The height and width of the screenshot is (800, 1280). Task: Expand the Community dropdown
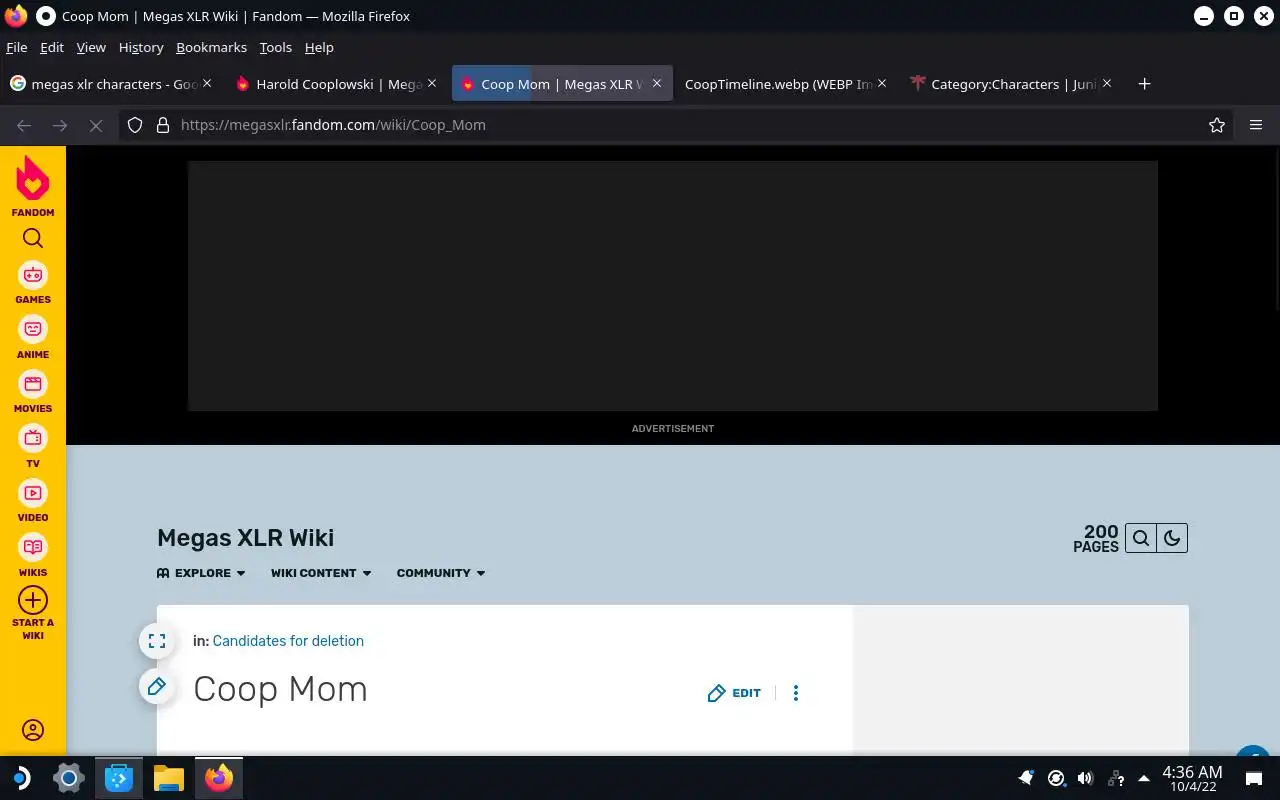[441, 573]
